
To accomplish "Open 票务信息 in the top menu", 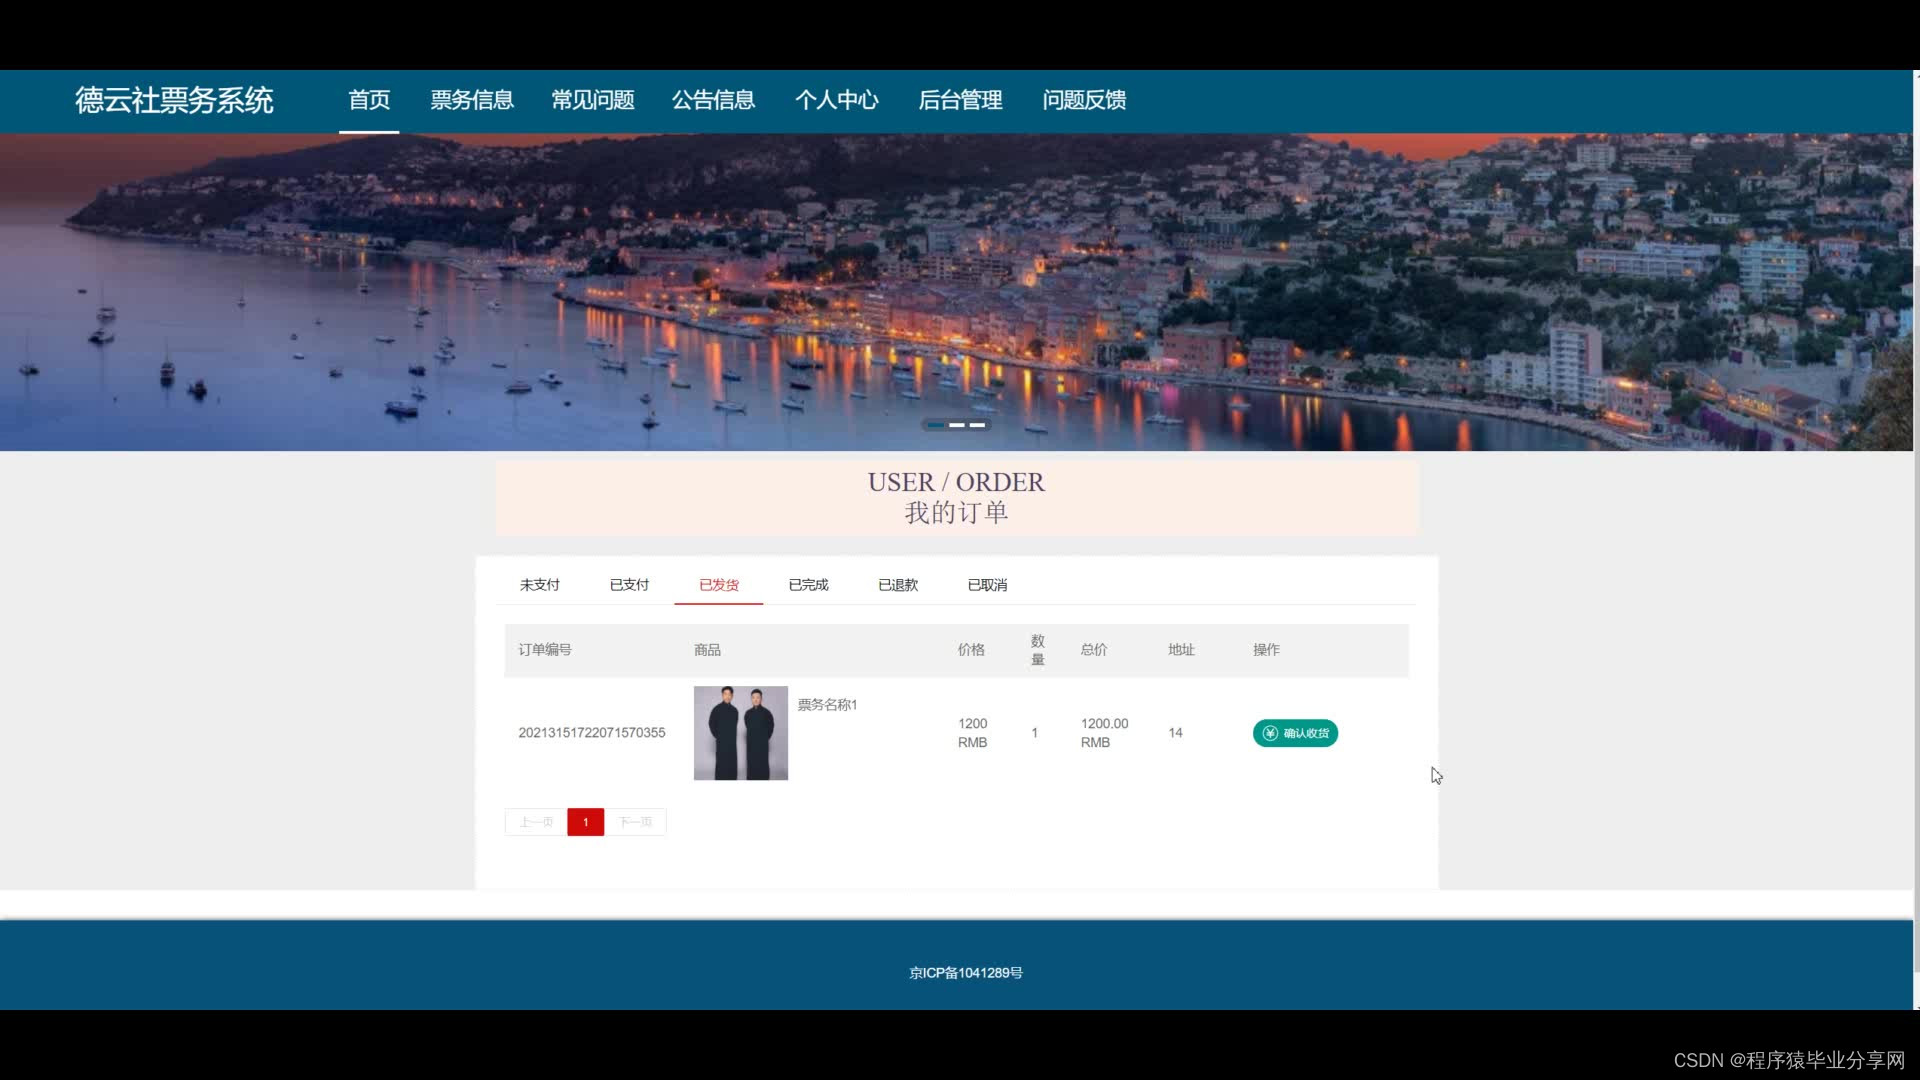I will (x=472, y=100).
